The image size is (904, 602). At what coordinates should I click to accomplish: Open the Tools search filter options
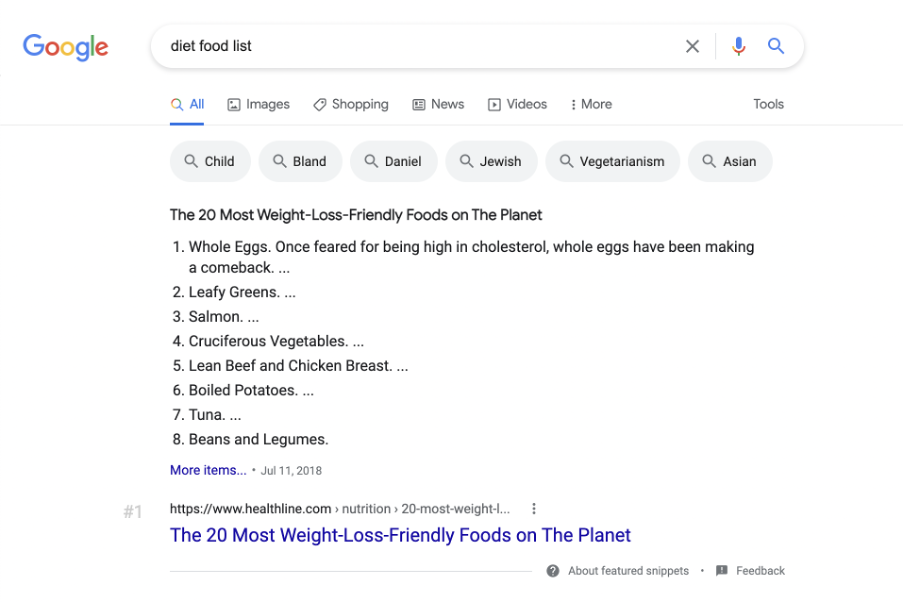(768, 104)
